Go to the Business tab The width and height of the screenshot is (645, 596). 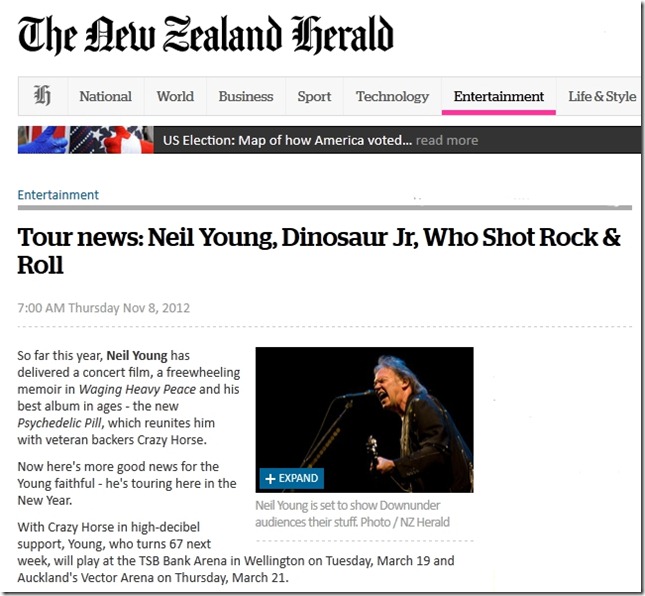(x=246, y=97)
